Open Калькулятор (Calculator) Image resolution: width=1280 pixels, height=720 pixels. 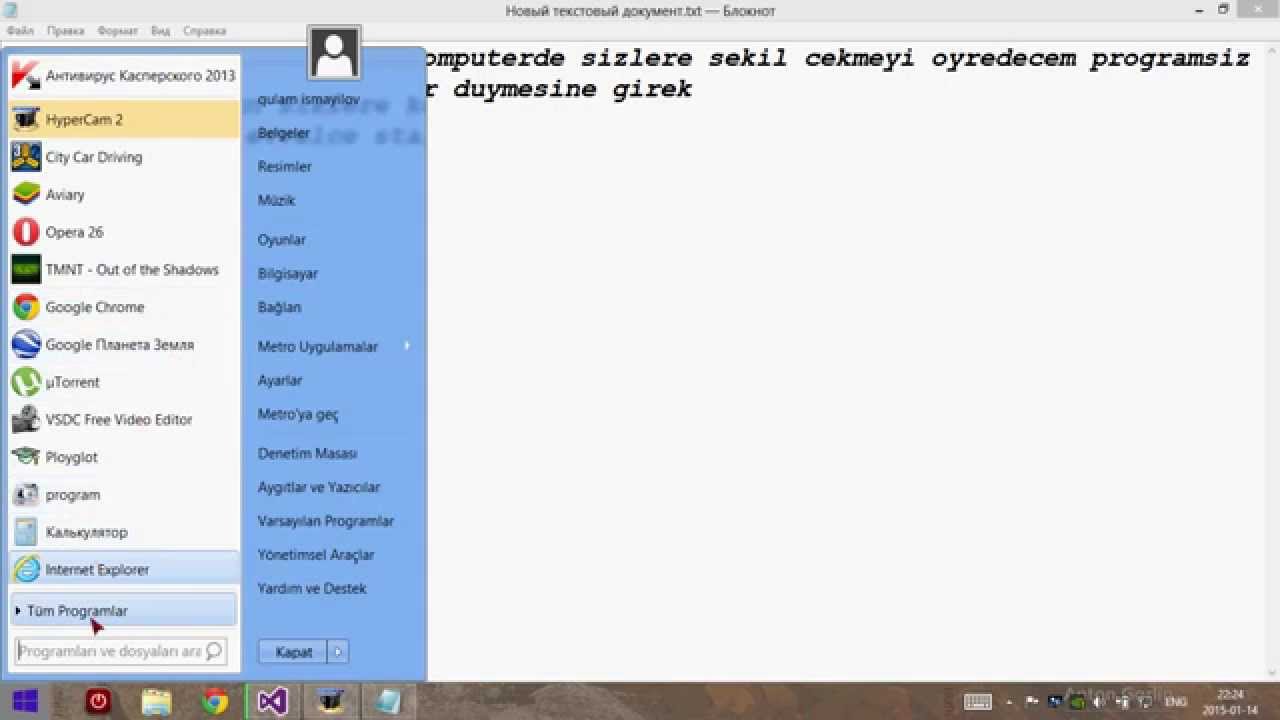coord(124,532)
